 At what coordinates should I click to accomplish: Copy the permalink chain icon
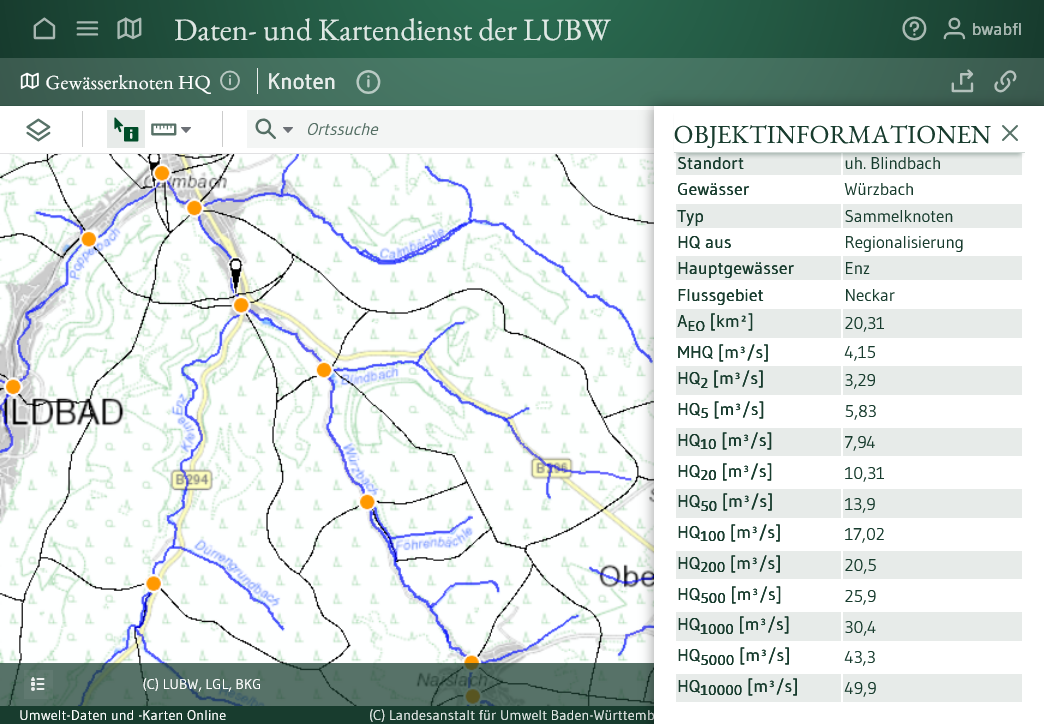coord(1005,81)
